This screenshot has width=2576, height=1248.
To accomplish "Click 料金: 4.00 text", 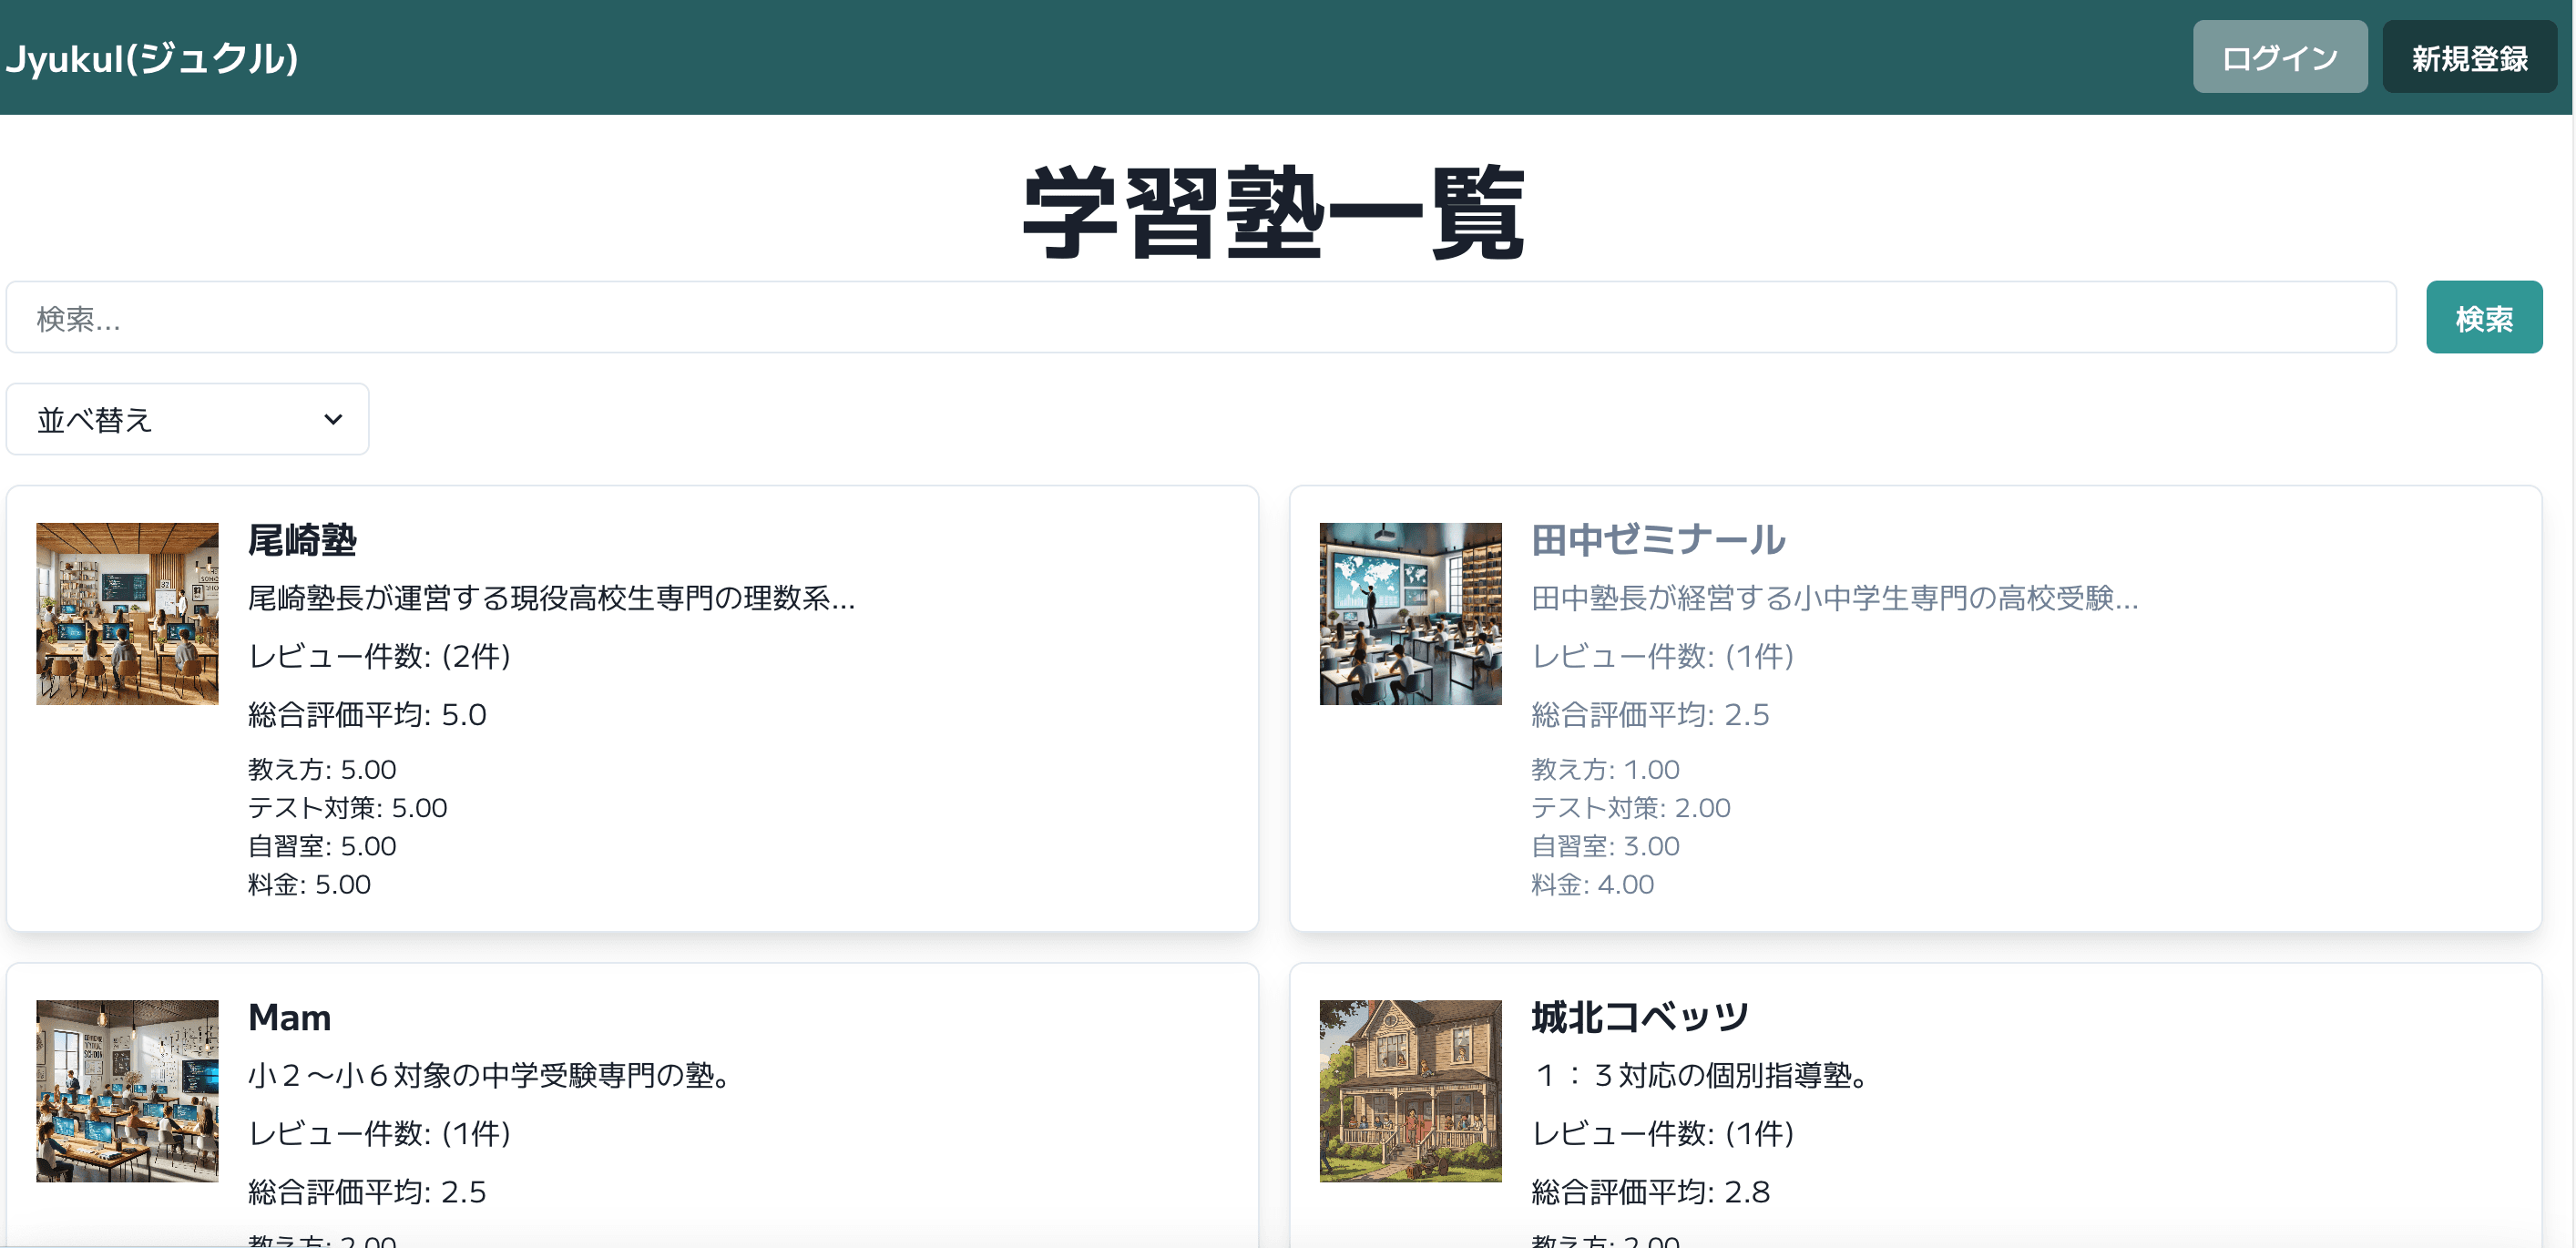I will 1592,884.
